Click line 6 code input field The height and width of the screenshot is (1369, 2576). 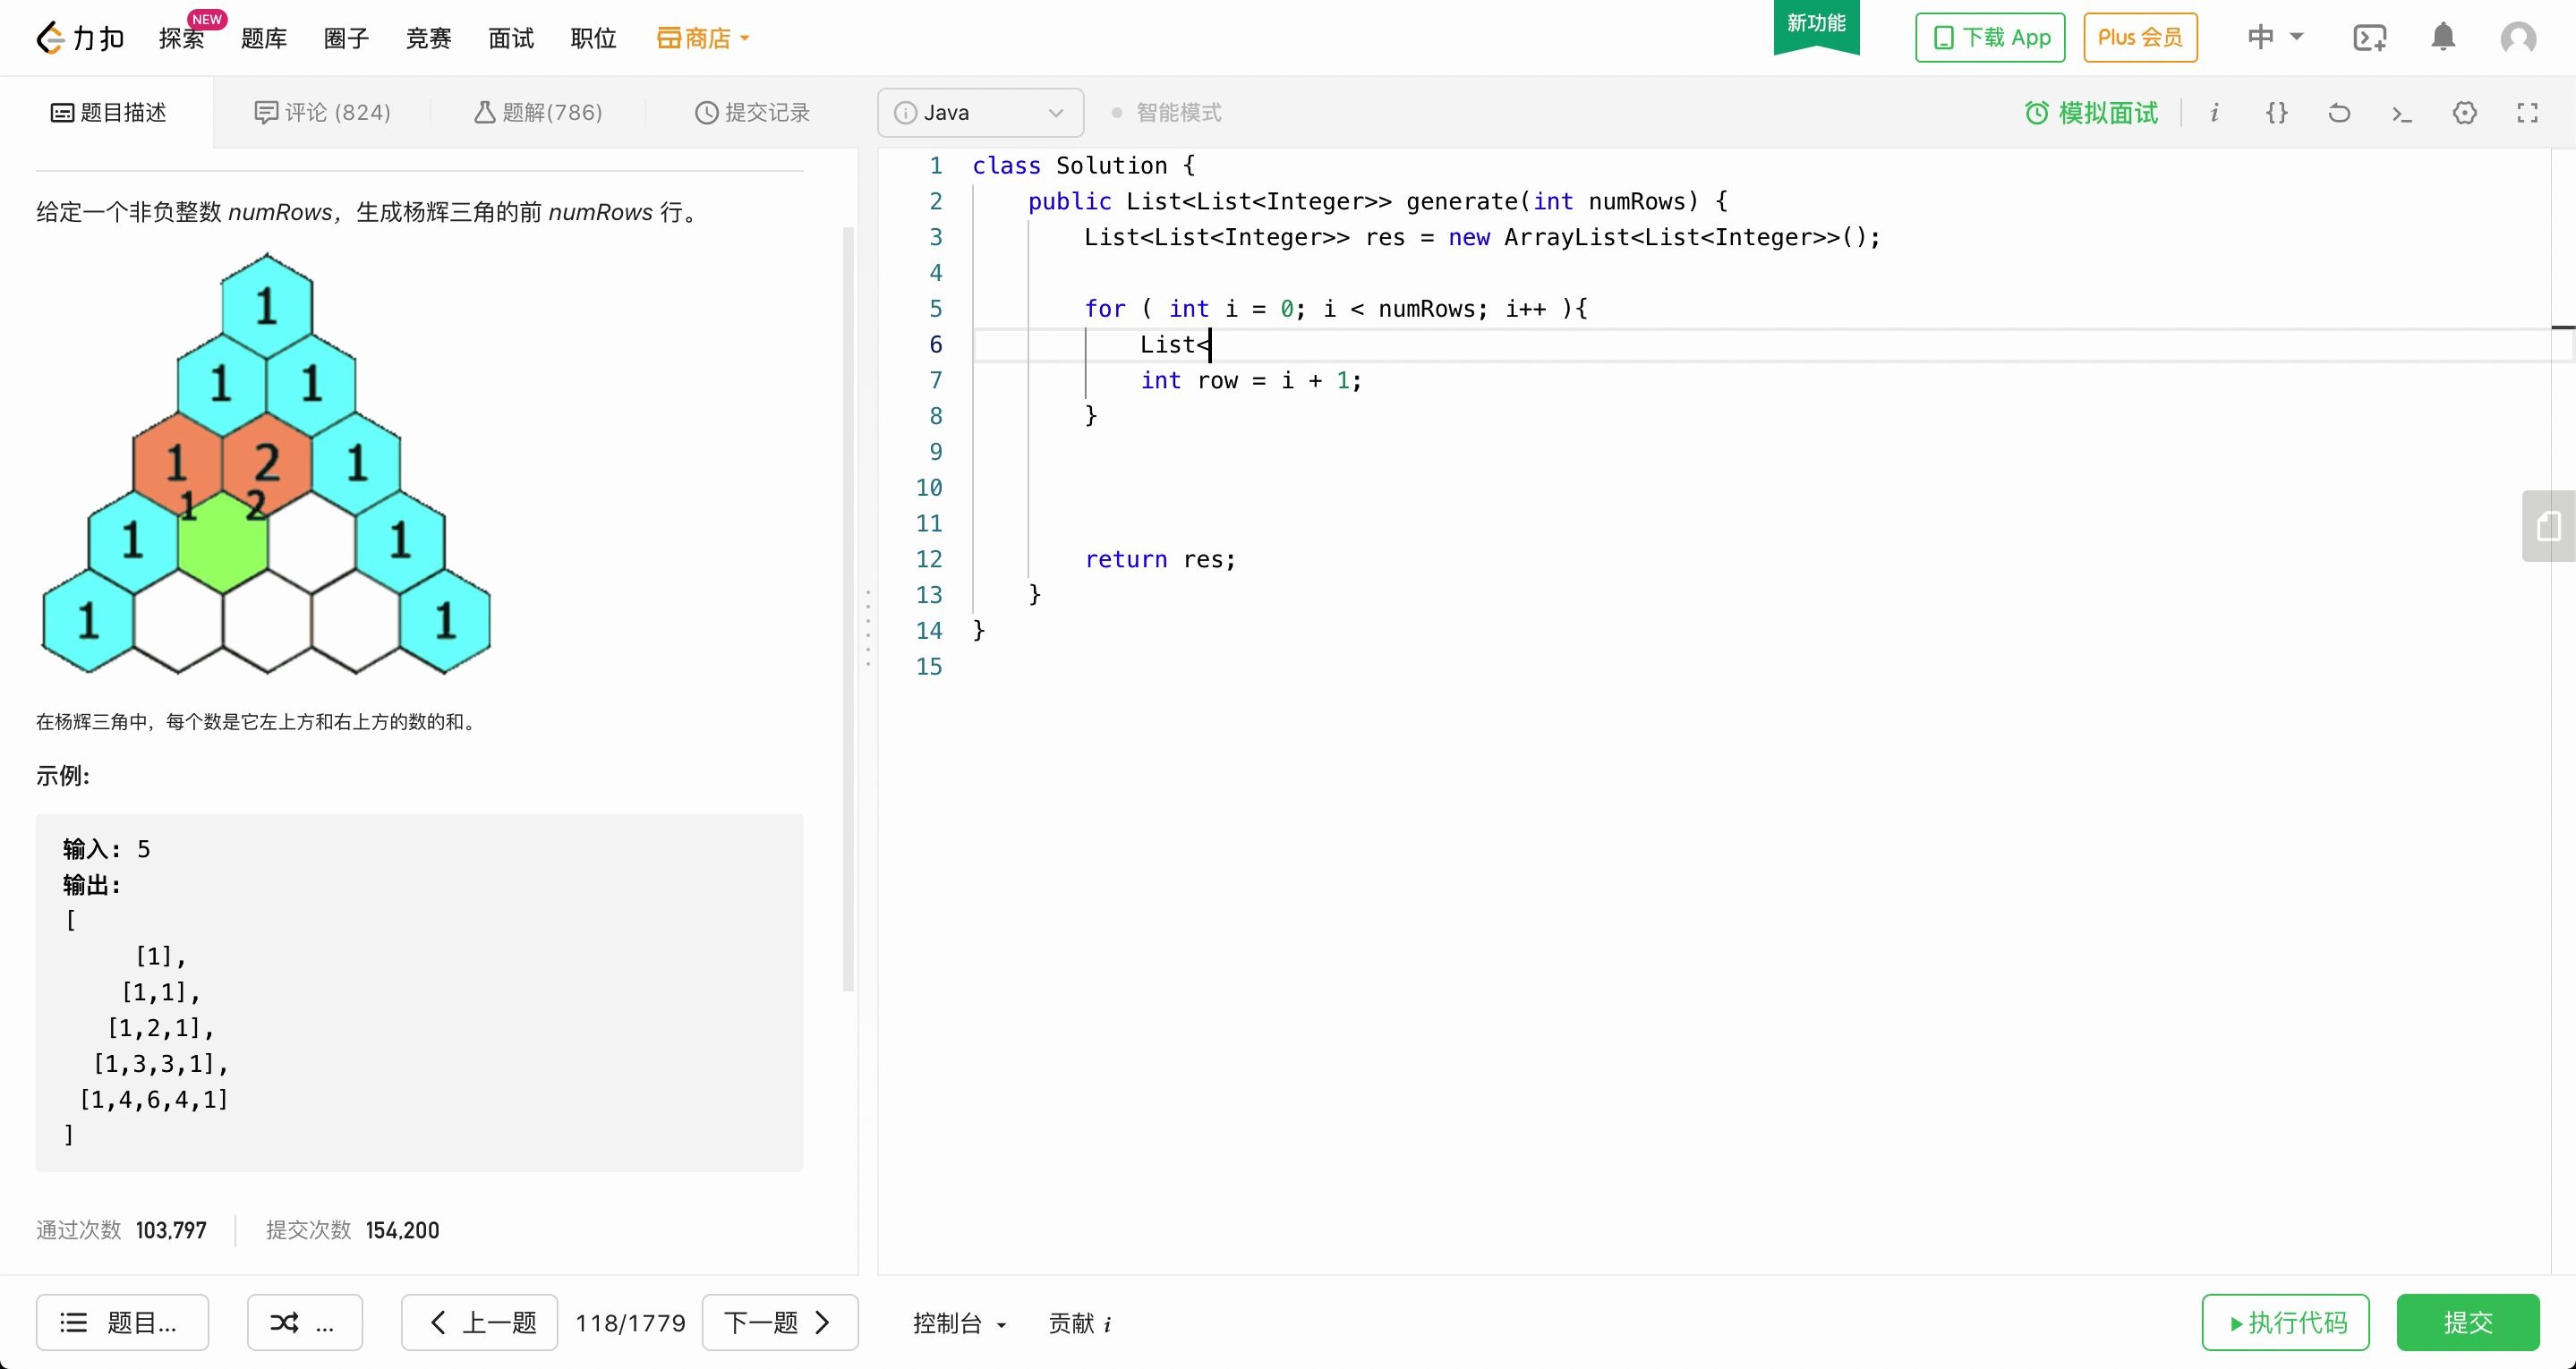1209,344
